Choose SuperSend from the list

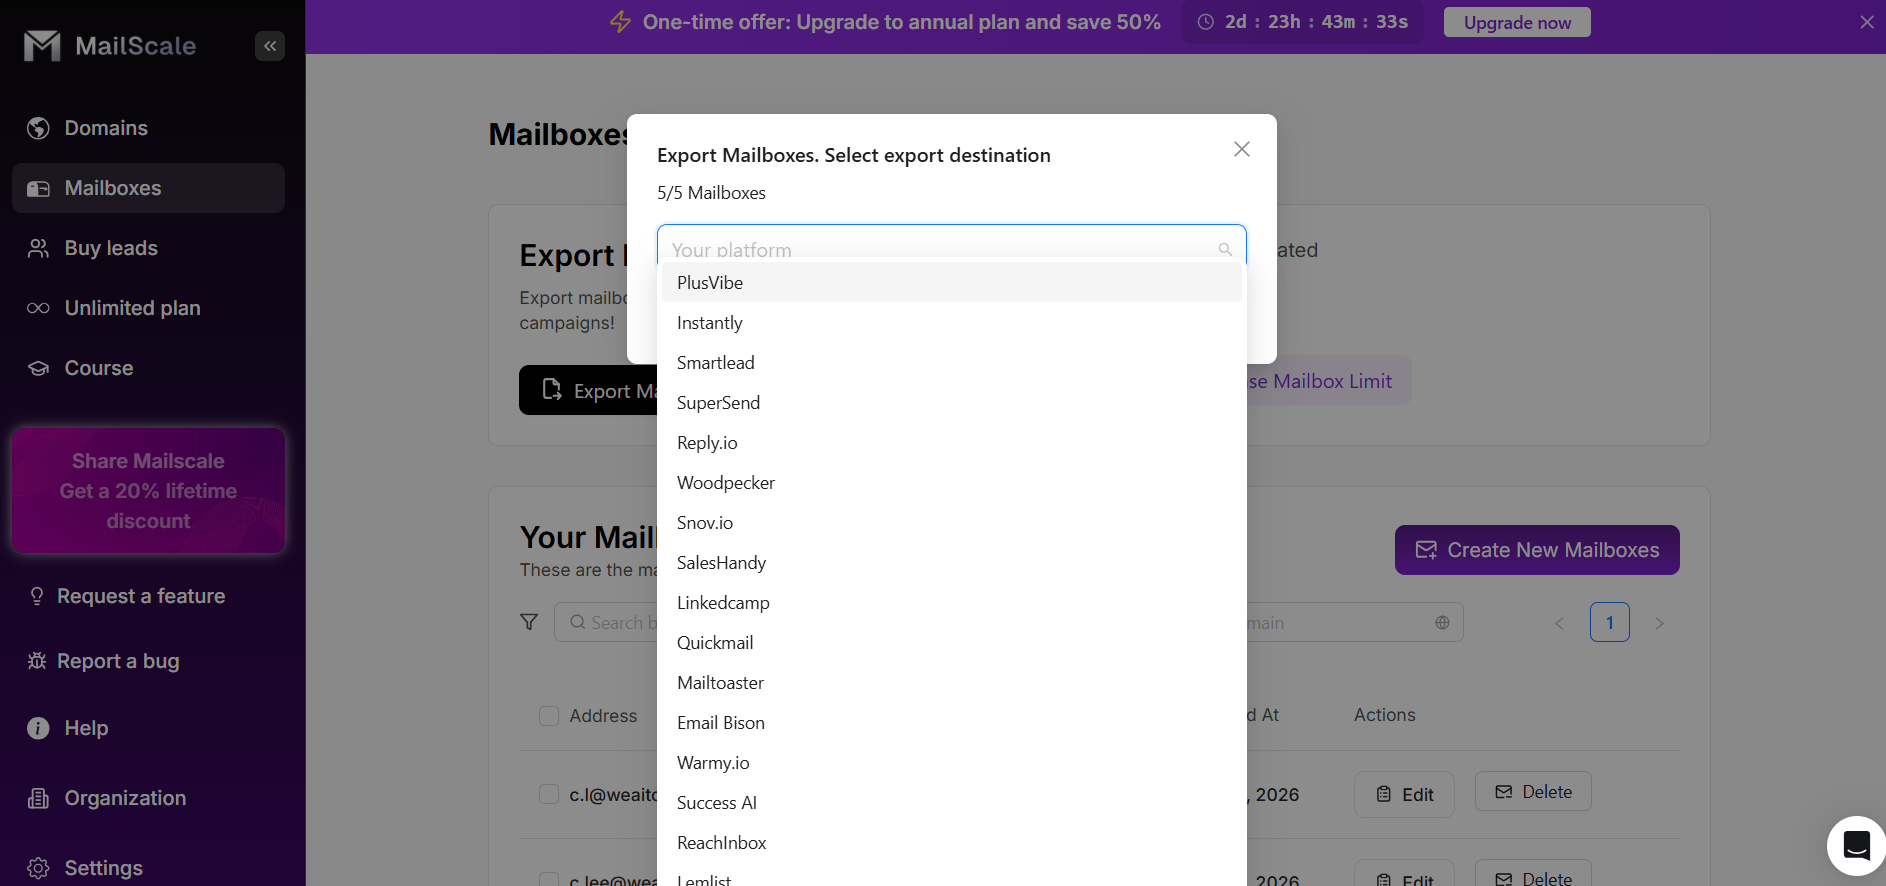pos(952,403)
